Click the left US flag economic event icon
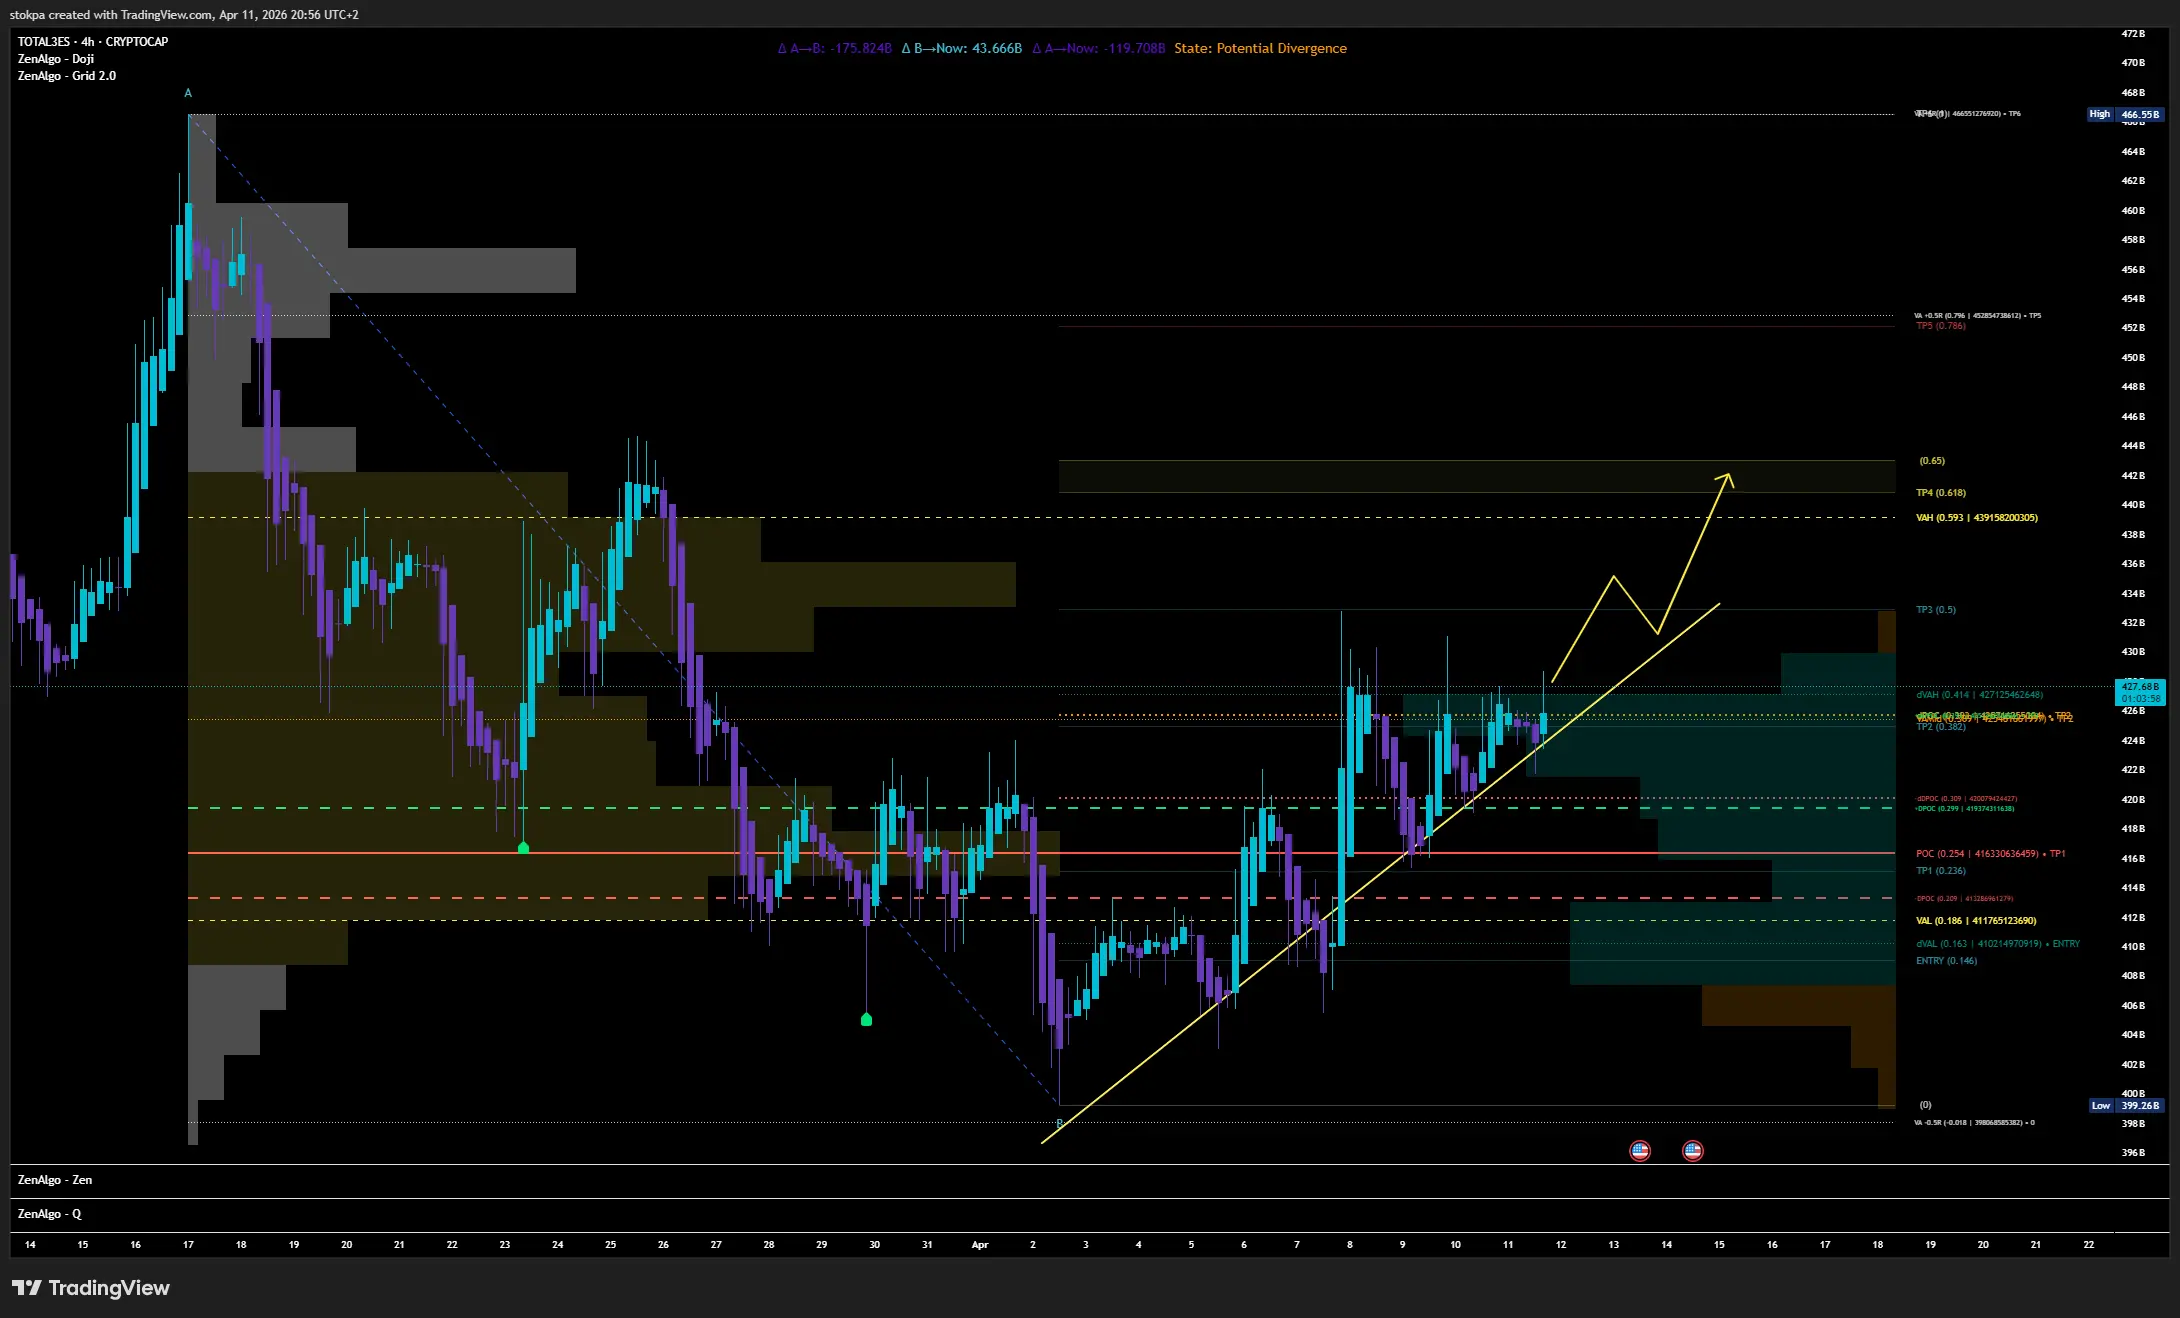This screenshot has height=1318, width=2180. [1640, 1151]
